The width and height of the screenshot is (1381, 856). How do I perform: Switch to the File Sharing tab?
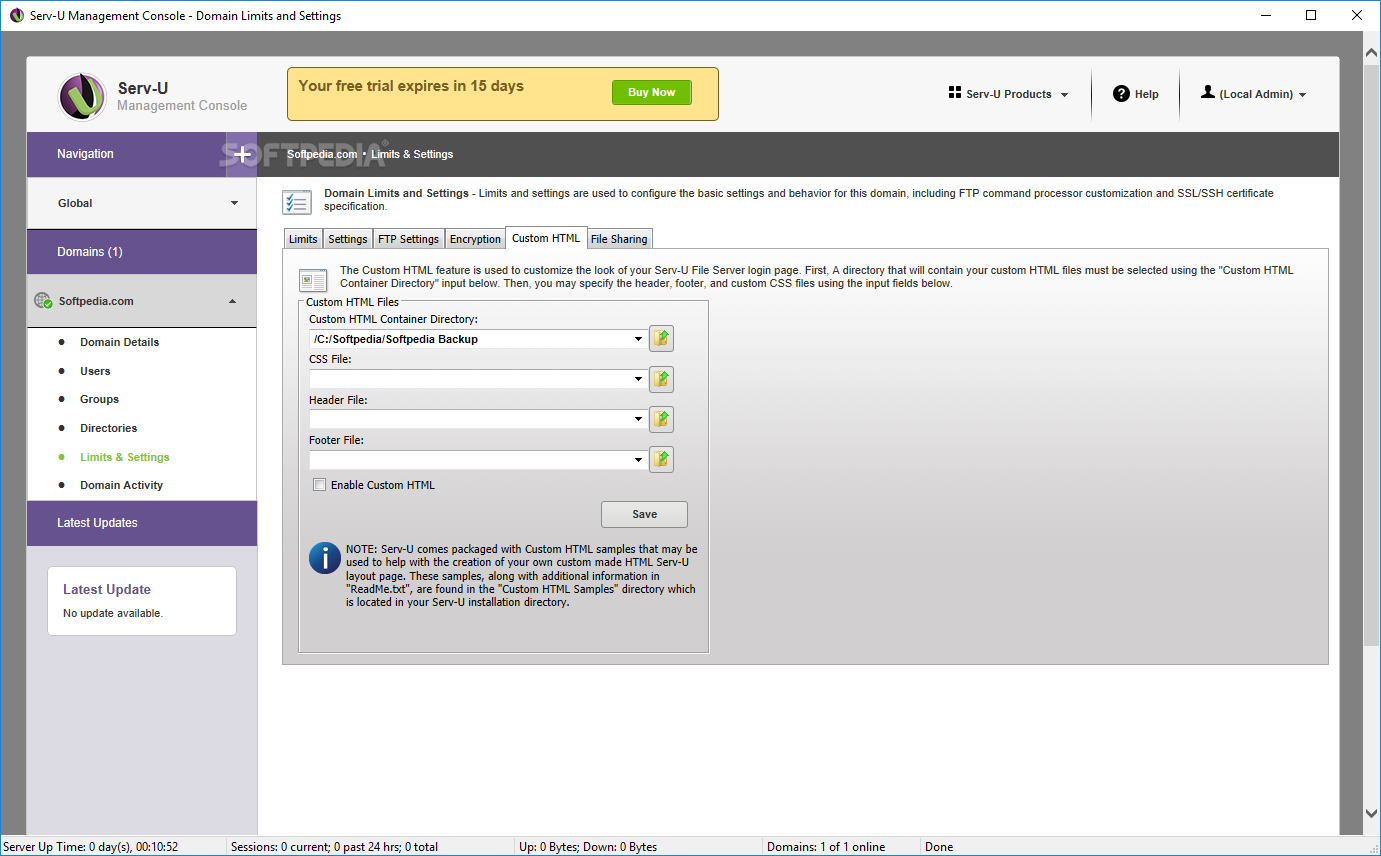pos(619,239)
